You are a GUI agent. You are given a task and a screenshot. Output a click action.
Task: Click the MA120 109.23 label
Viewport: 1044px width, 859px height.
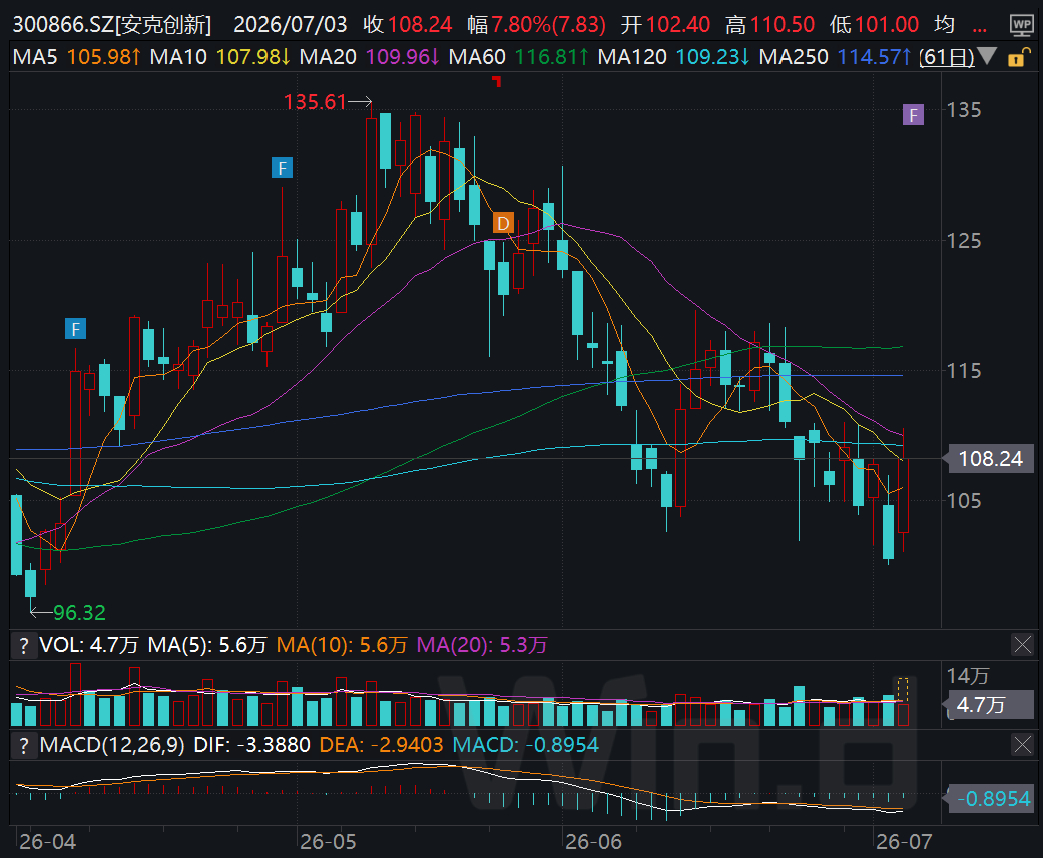click(674, 57)
